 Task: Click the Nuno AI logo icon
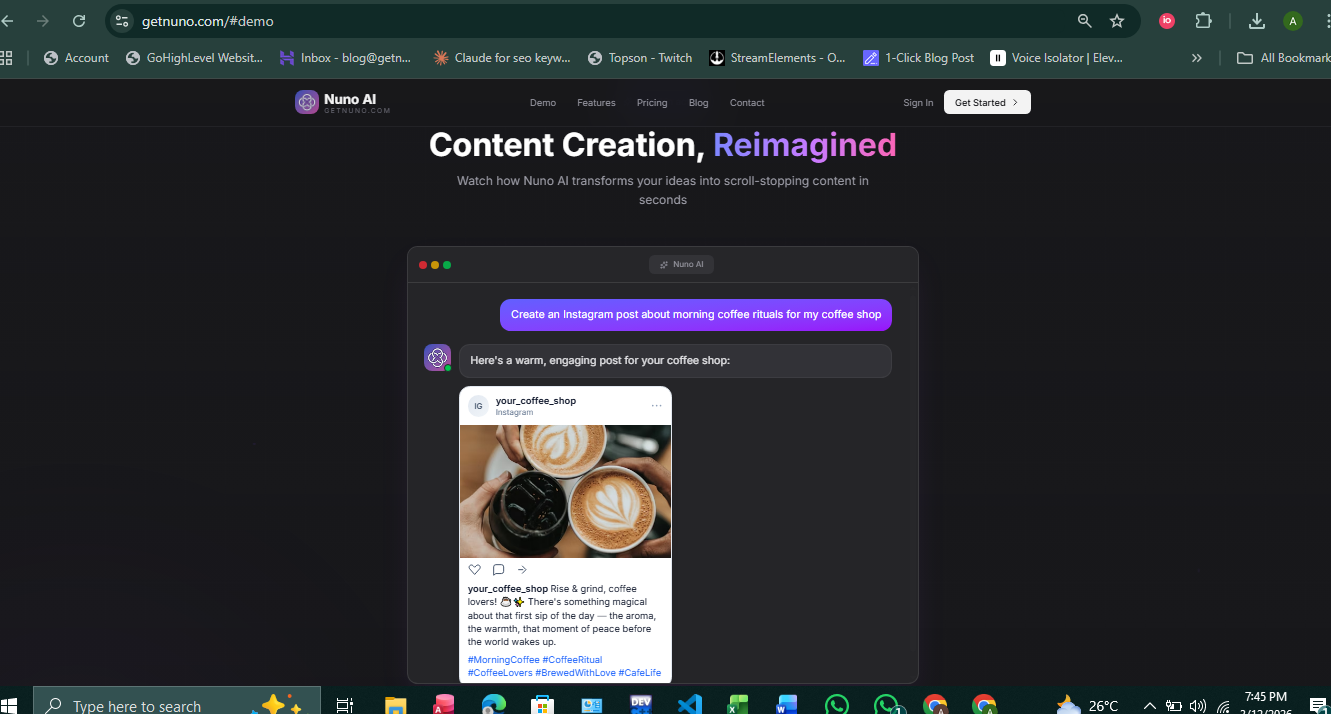[x=307, y=102]
